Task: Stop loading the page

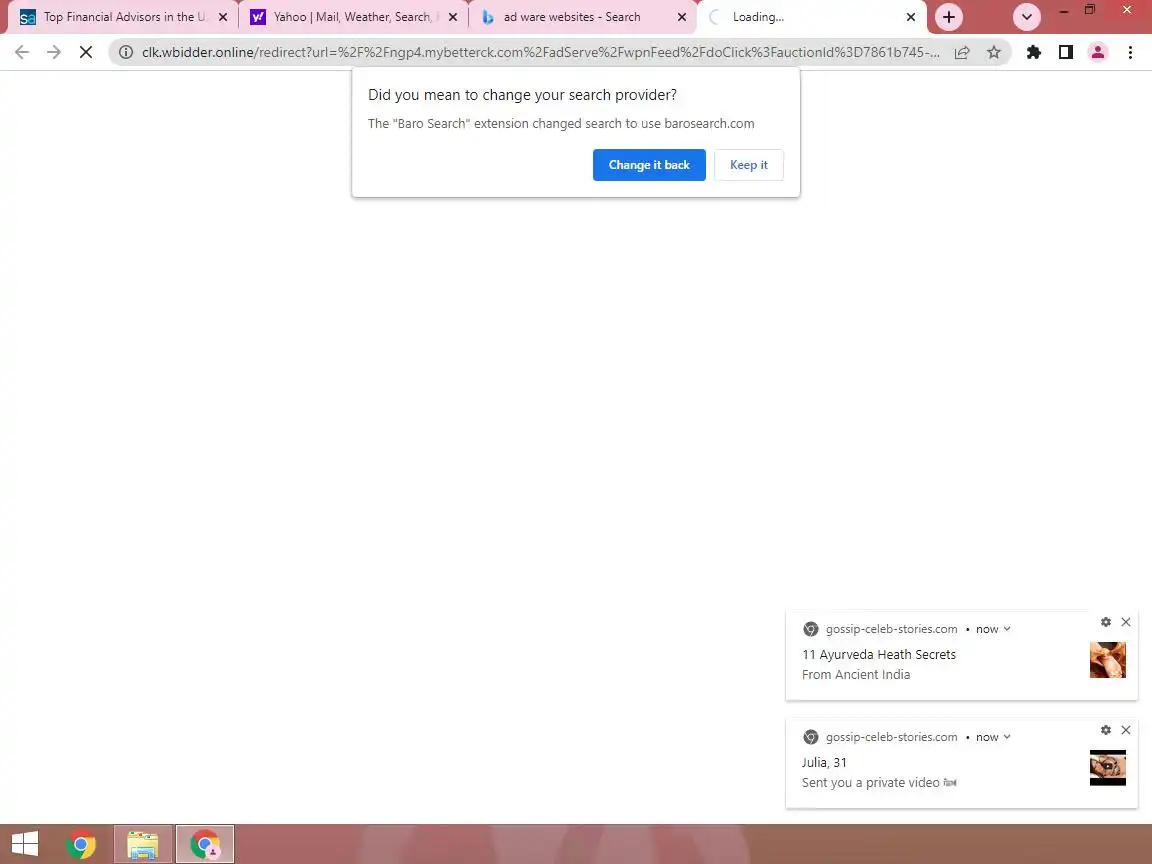Action: pyautogui.click(x=86, y=52)
